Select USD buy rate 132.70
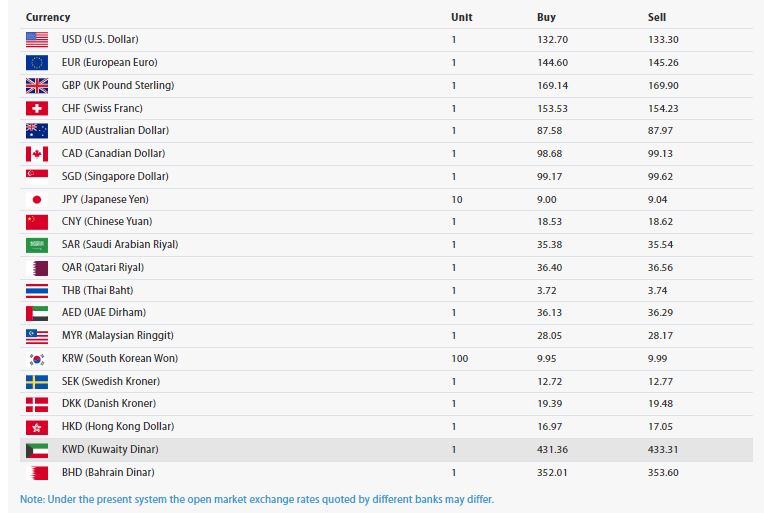Image resolution: width=764 pixels, height=513 pixels. 553,39
